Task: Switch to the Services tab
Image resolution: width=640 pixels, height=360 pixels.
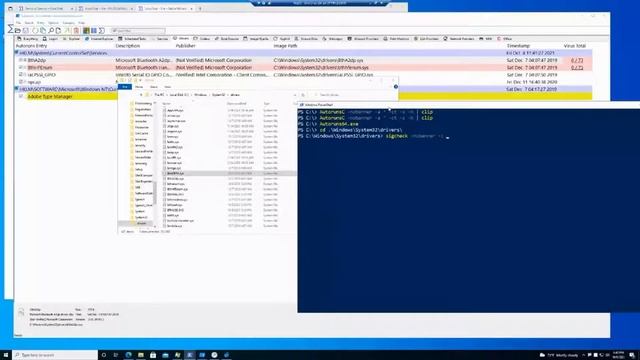Action: point(160,39)
